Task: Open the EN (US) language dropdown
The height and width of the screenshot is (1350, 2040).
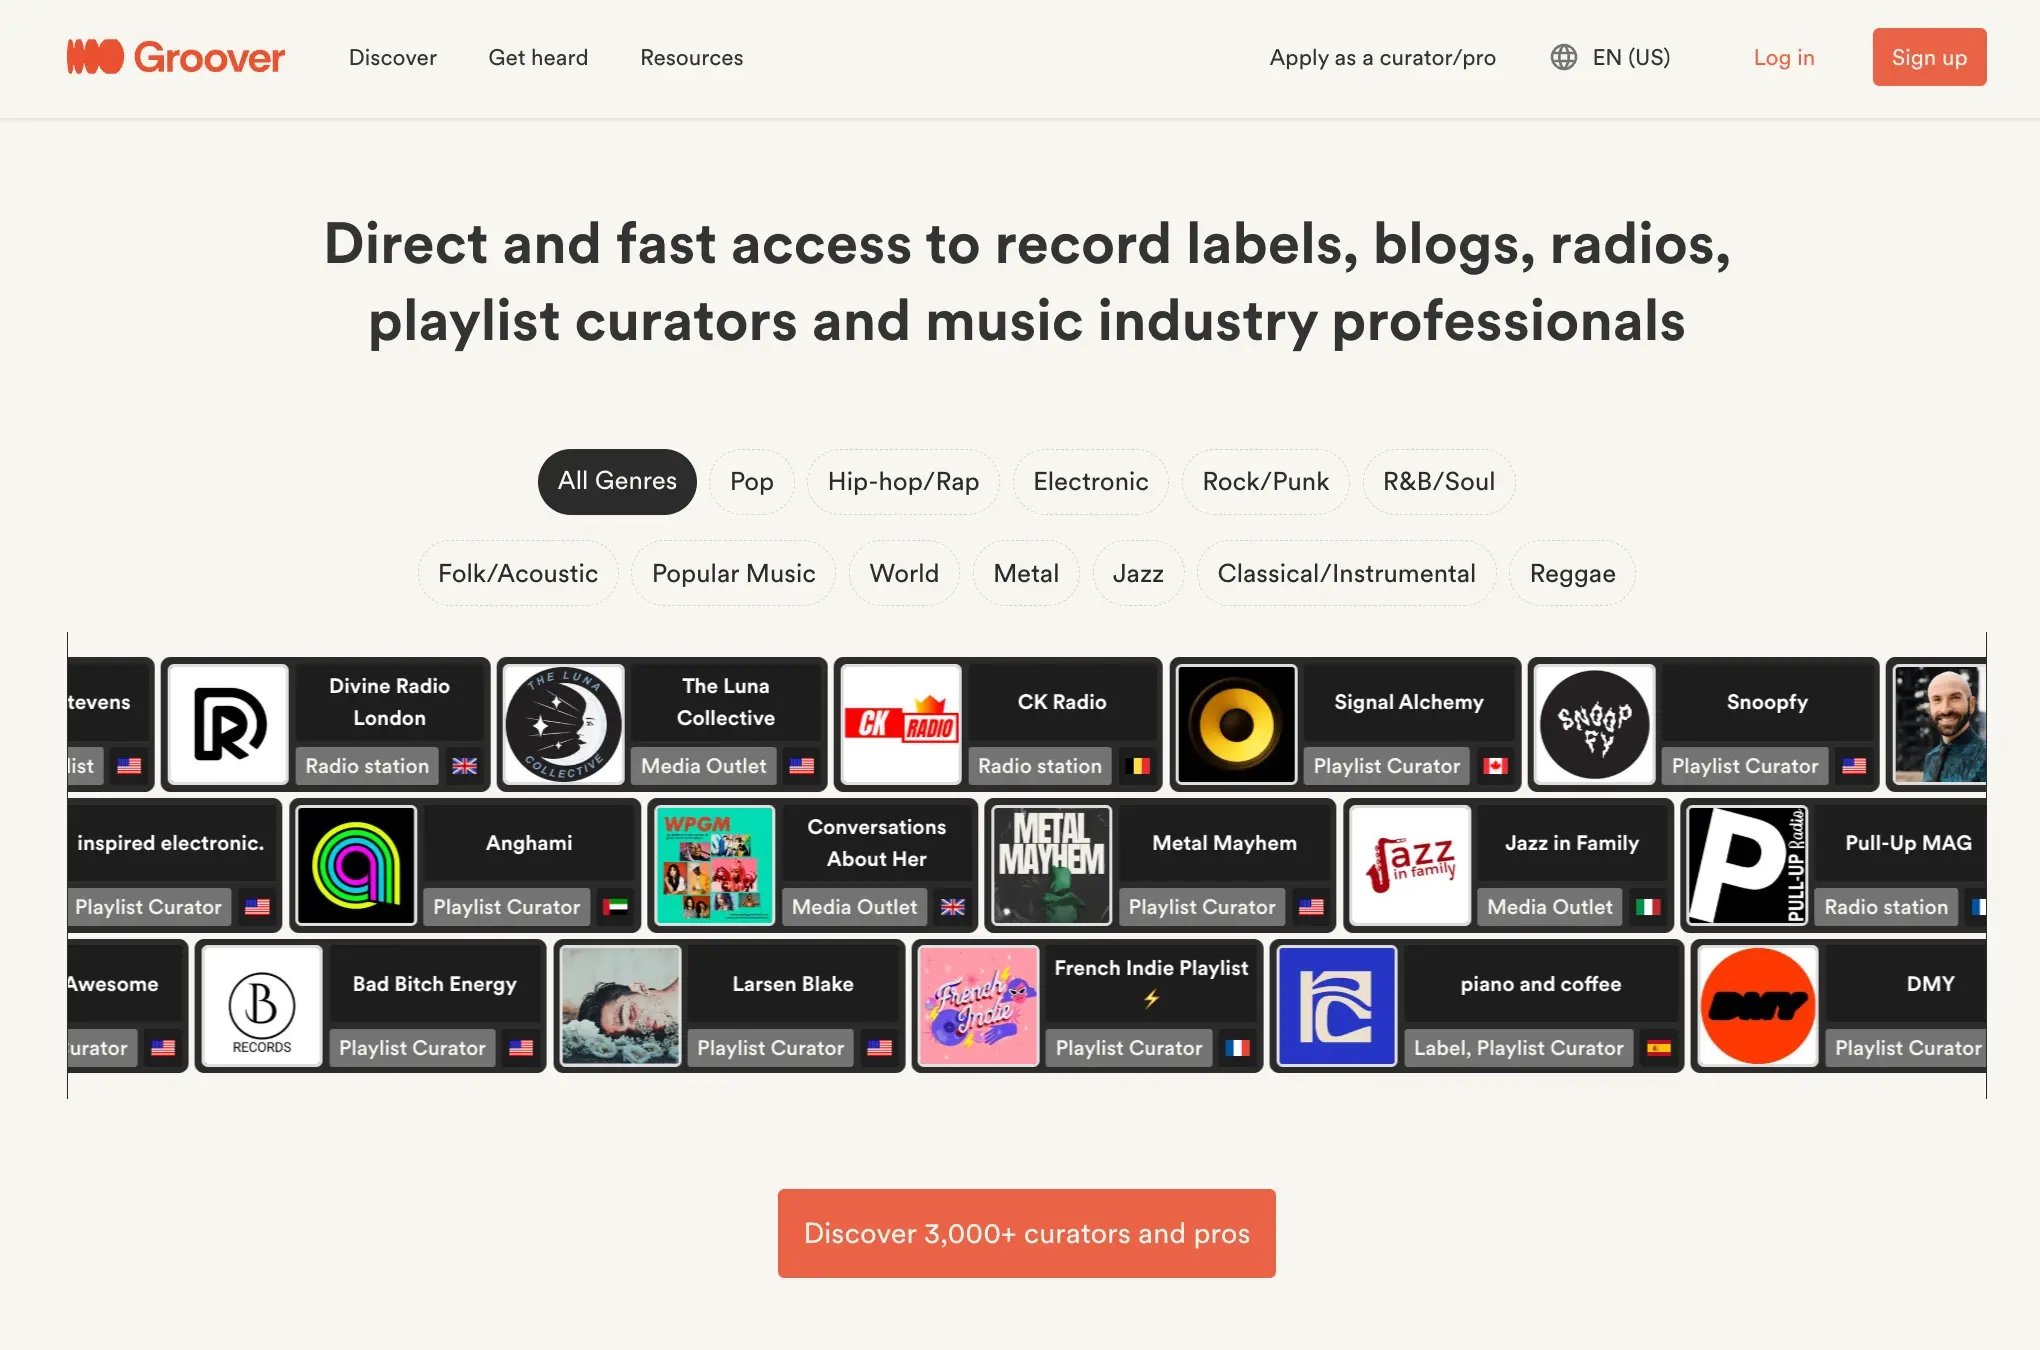Action: point(1631,57)
